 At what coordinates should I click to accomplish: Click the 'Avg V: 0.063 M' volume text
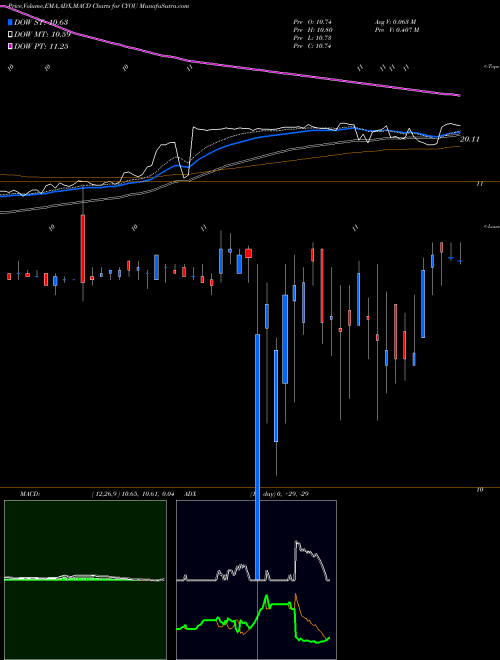coord(395,22)
